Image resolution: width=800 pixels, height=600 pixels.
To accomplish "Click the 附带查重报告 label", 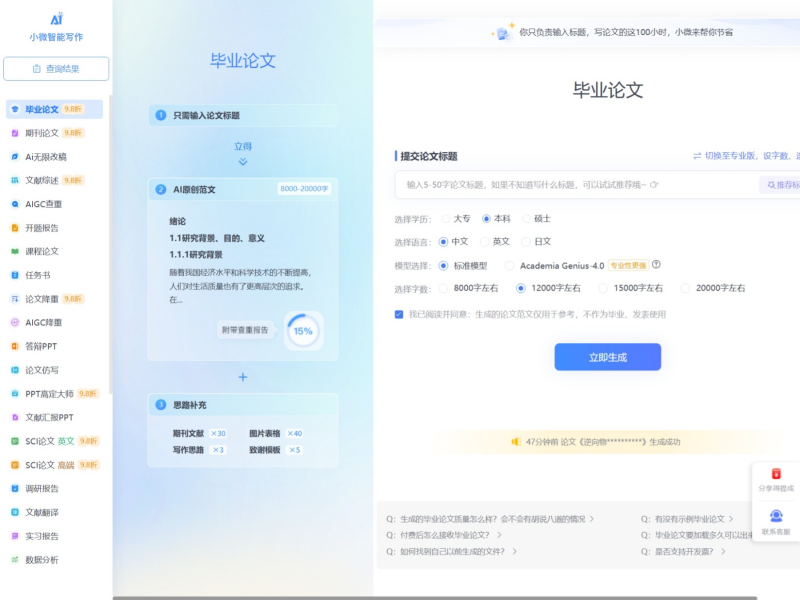I will point(245,330).
